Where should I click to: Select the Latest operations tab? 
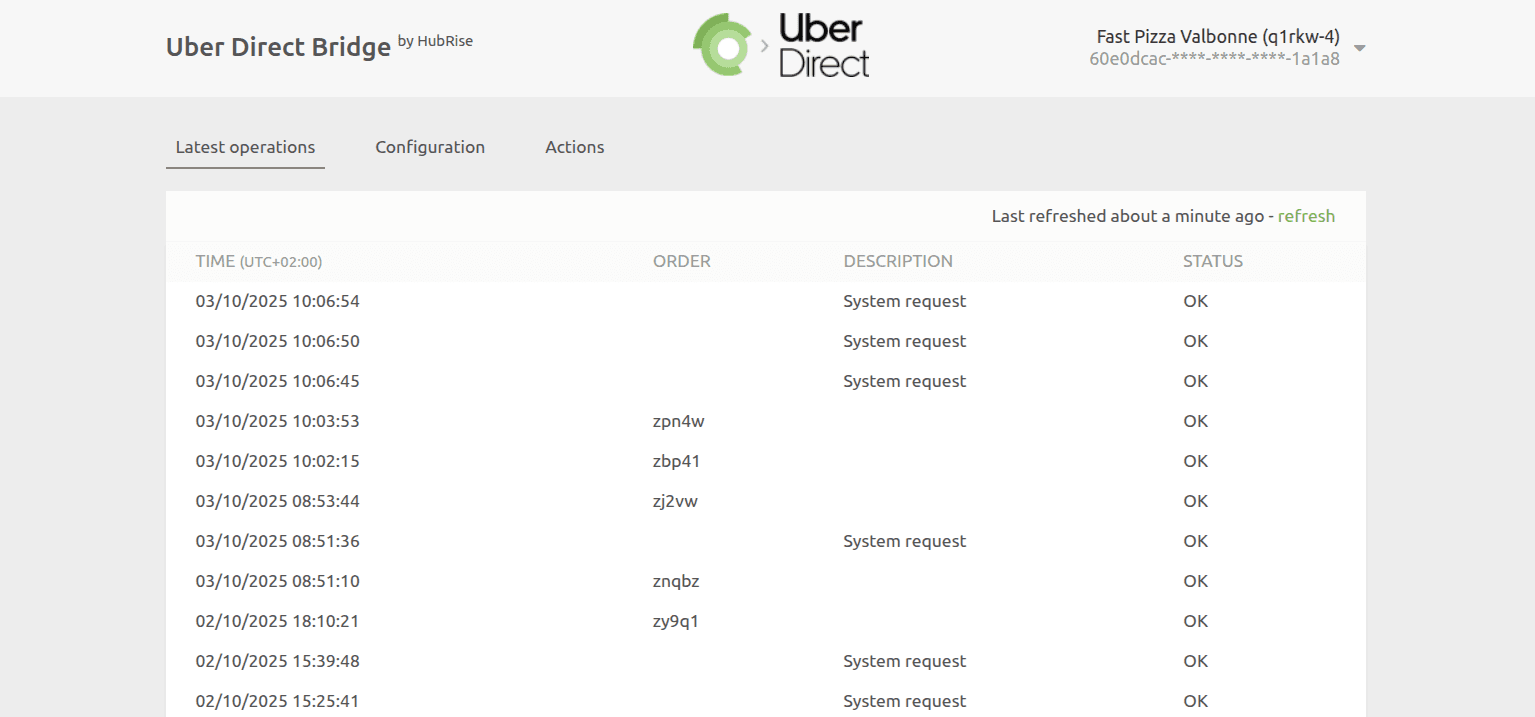coord(245,147)
